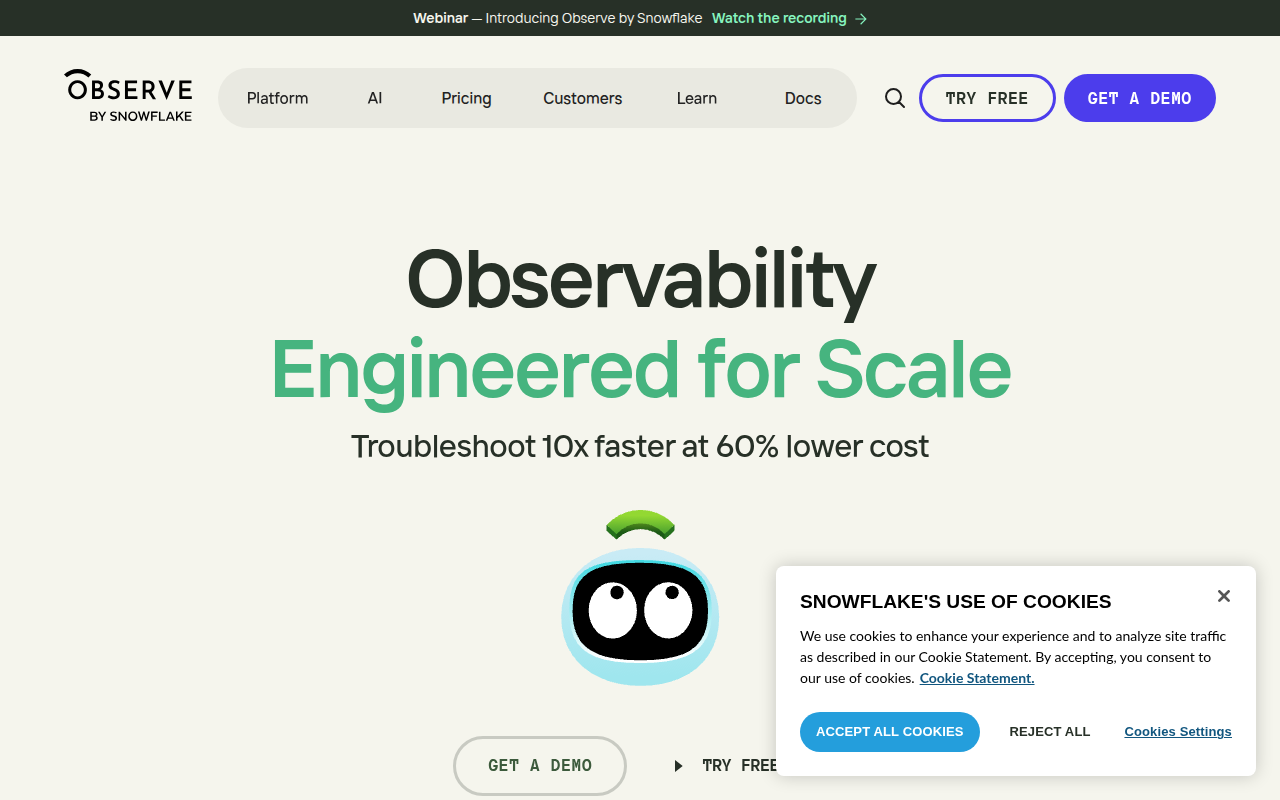1280x800 pixels.
Task: Click the robot mascot illustration
Action: coord(640,598)
